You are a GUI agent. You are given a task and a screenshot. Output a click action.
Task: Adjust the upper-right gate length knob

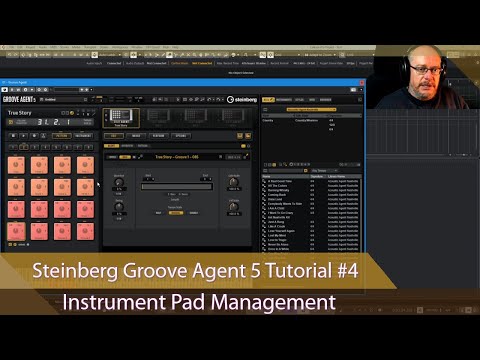click(234, 182)
